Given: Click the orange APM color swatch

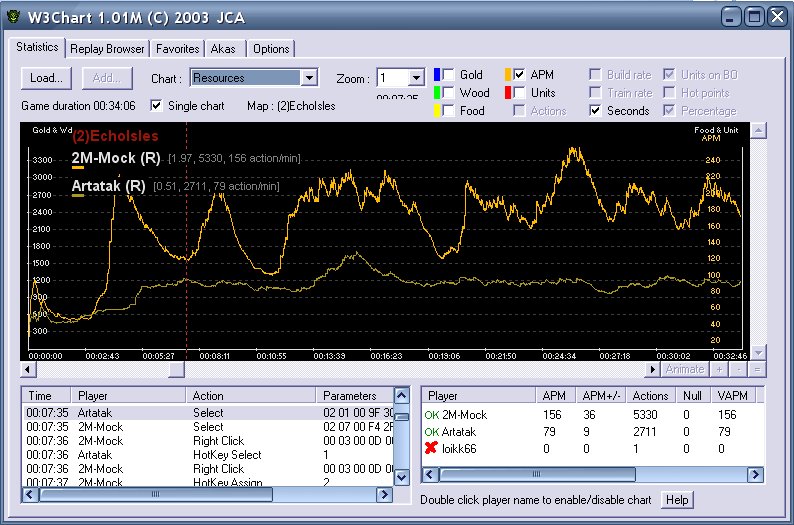Looking at the screenshot, I should [x=508, y=75].
